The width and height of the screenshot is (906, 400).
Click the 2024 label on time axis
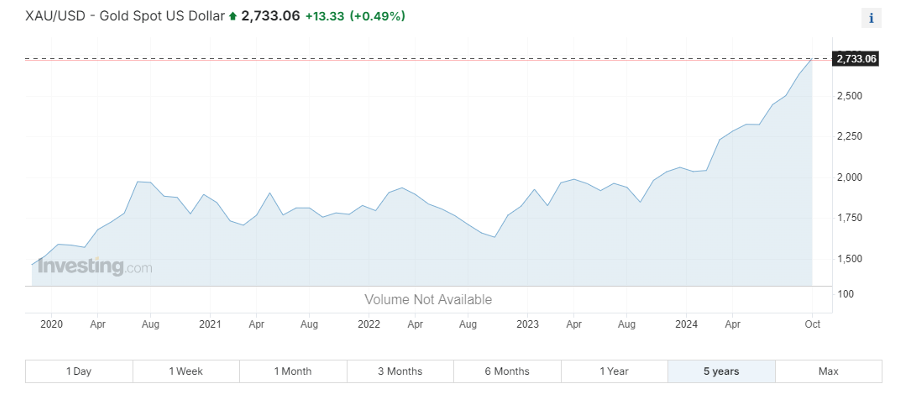point(686,324)
